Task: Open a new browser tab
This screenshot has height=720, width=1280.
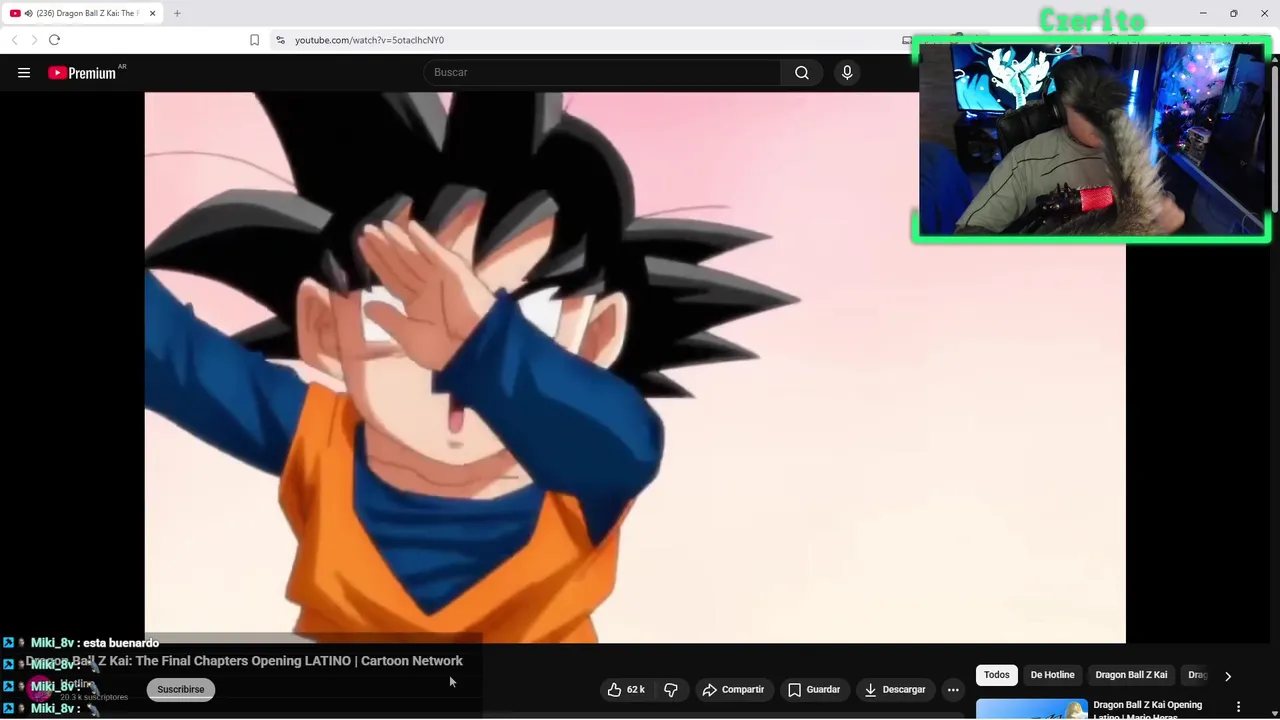Action: (x=177, y=13)
